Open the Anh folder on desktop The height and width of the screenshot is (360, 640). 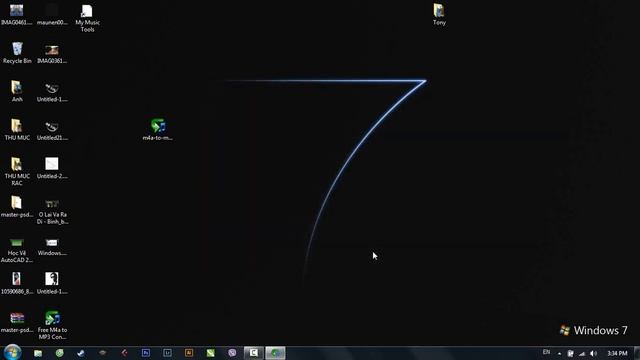pyautogui.click(x=17, y=91)
